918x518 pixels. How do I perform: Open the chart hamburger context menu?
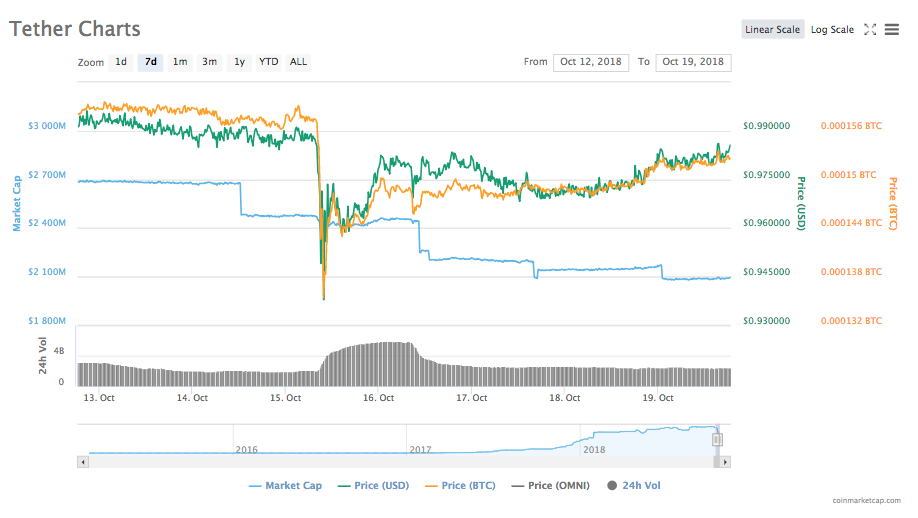pos(892,29)
